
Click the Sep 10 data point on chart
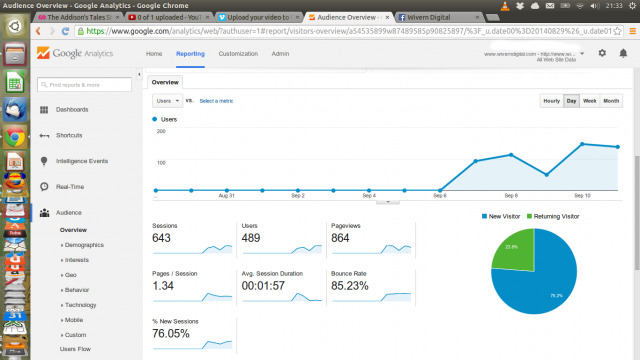(582, 144)
